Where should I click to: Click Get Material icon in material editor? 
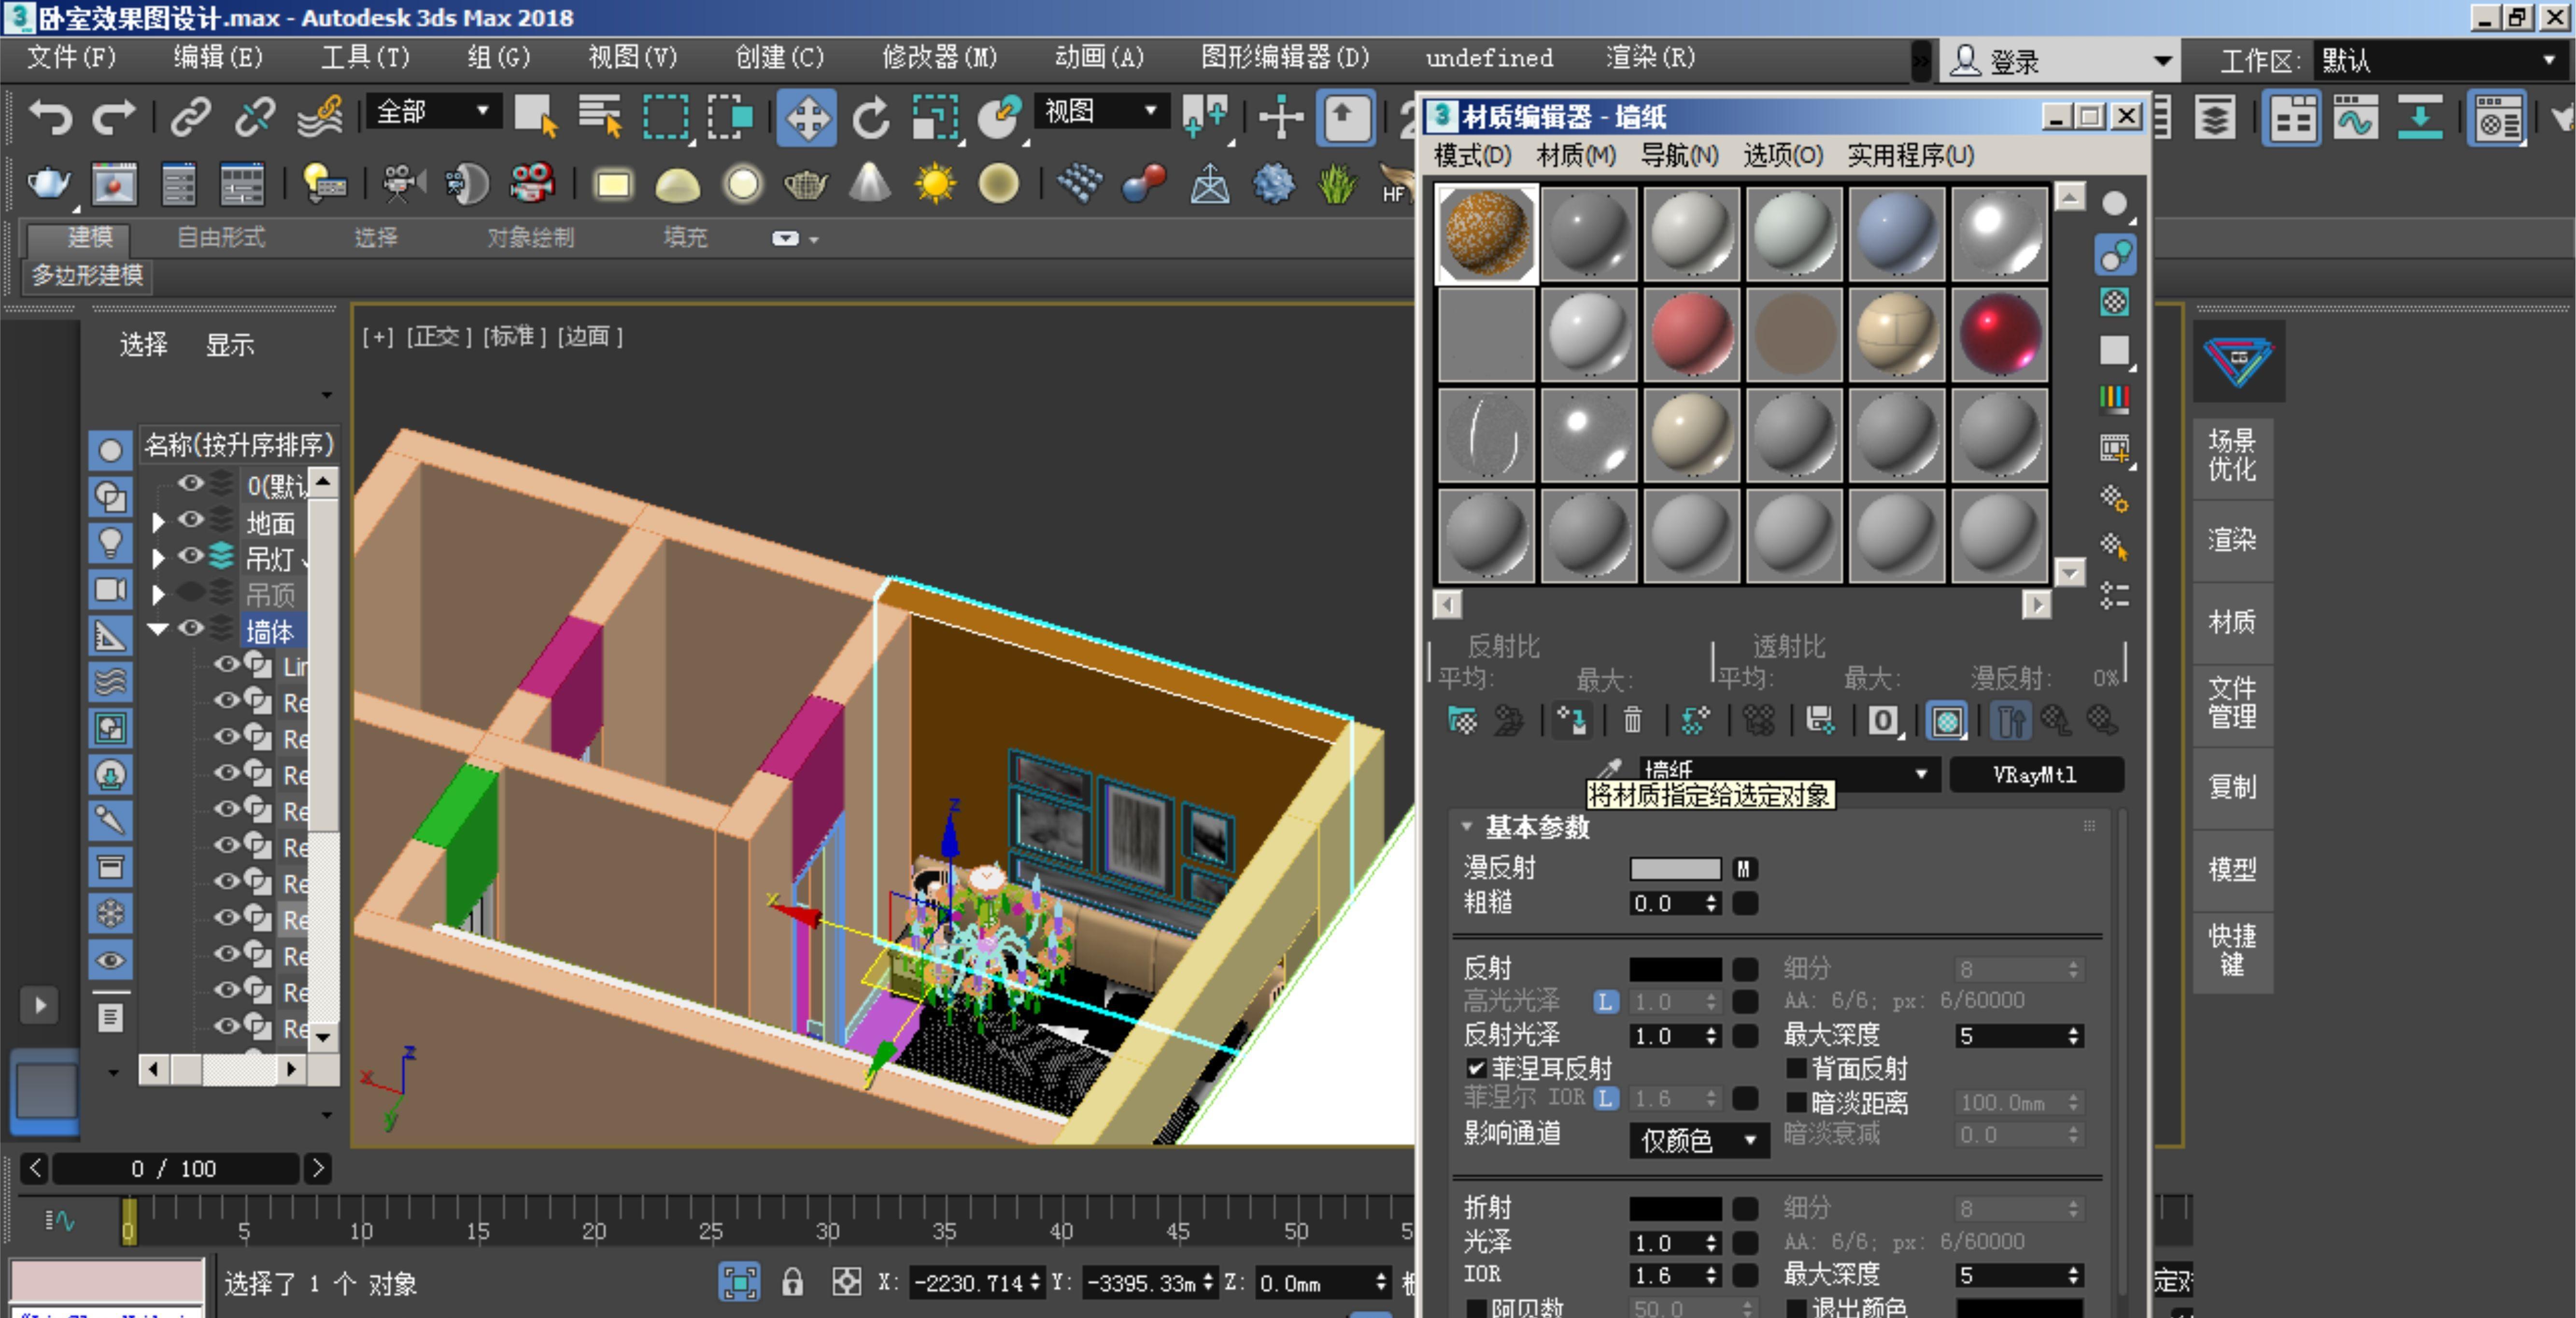coord(1462,720)
